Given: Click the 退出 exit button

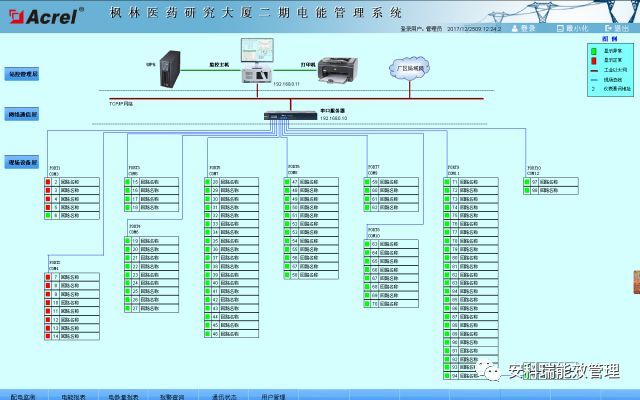Looking at the screenshot, I should pos(615,29).
